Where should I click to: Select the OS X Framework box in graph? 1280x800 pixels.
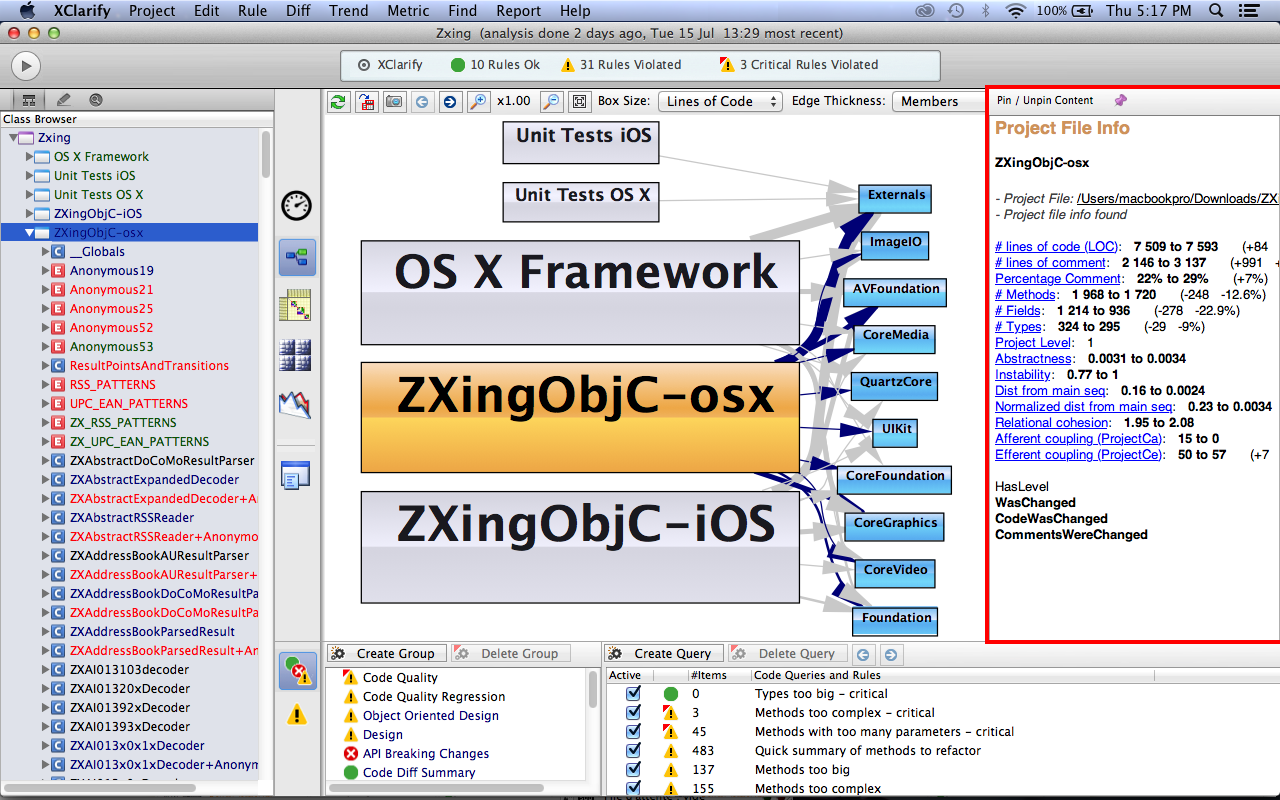pos(580,293)
